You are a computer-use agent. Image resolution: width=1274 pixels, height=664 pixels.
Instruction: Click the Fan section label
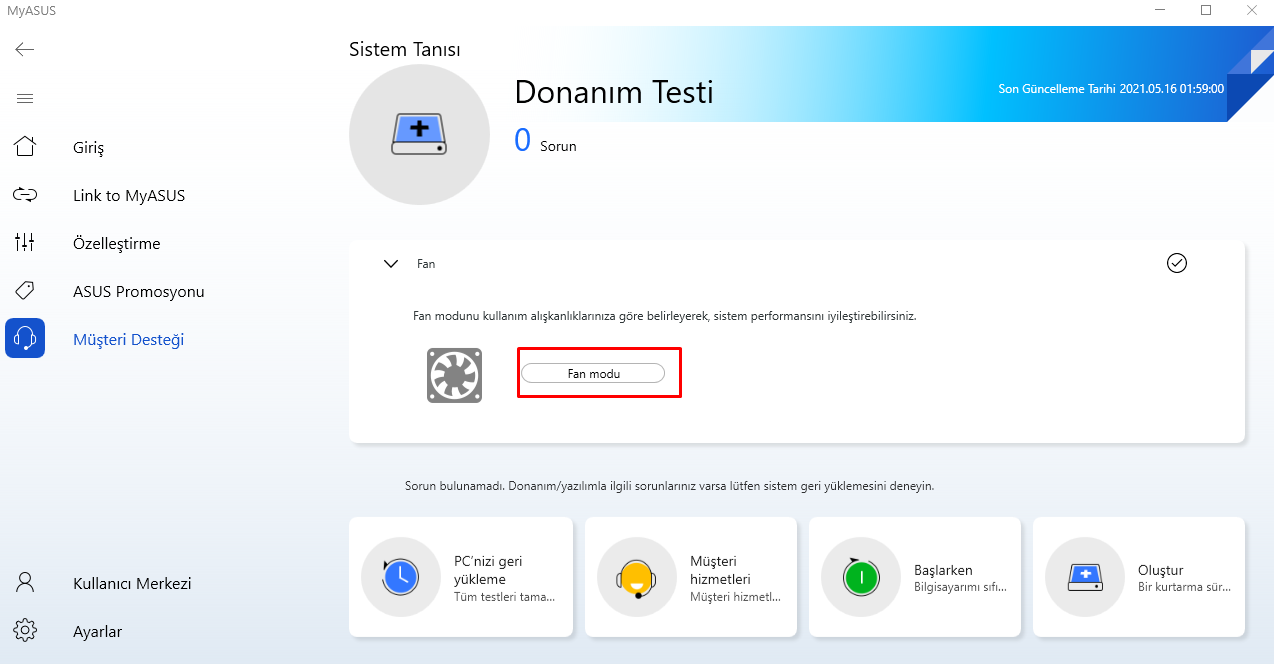(426, 264)
